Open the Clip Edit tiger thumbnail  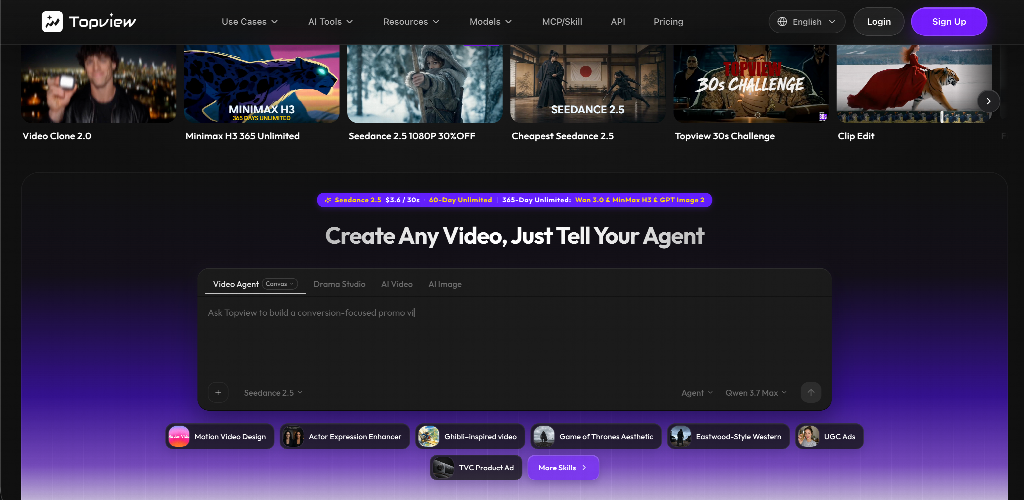pos(914,84)
